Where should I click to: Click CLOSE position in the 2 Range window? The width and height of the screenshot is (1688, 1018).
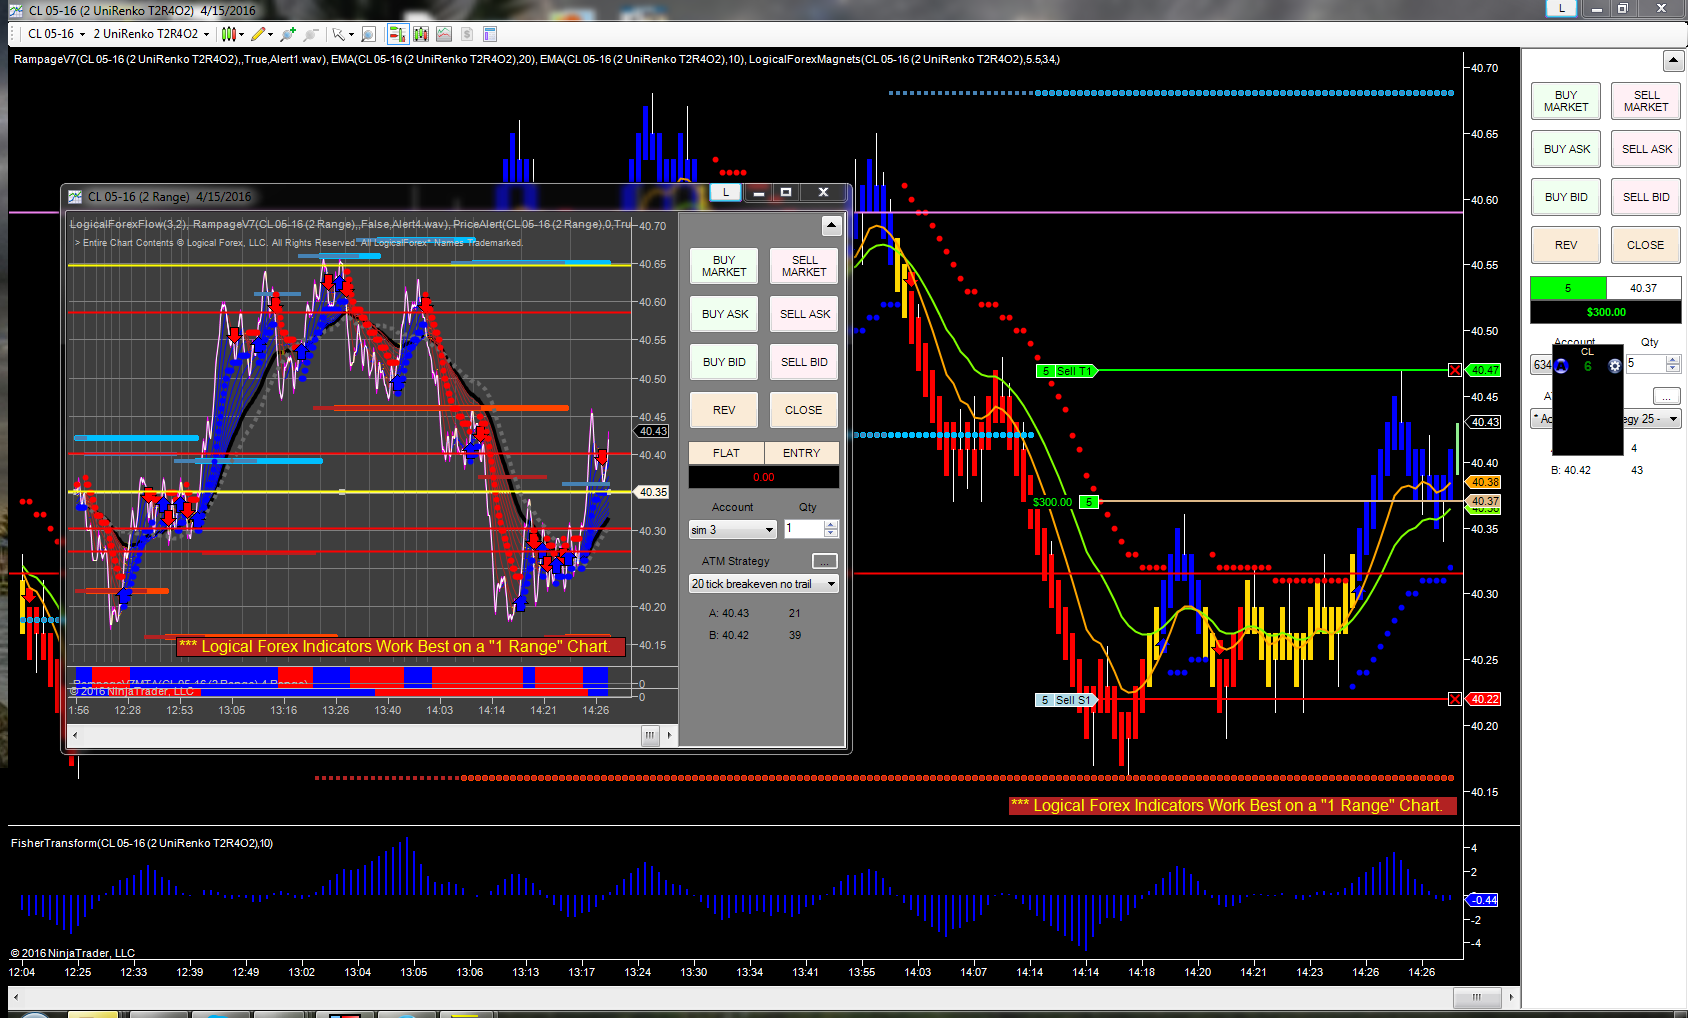coord(804,410)
